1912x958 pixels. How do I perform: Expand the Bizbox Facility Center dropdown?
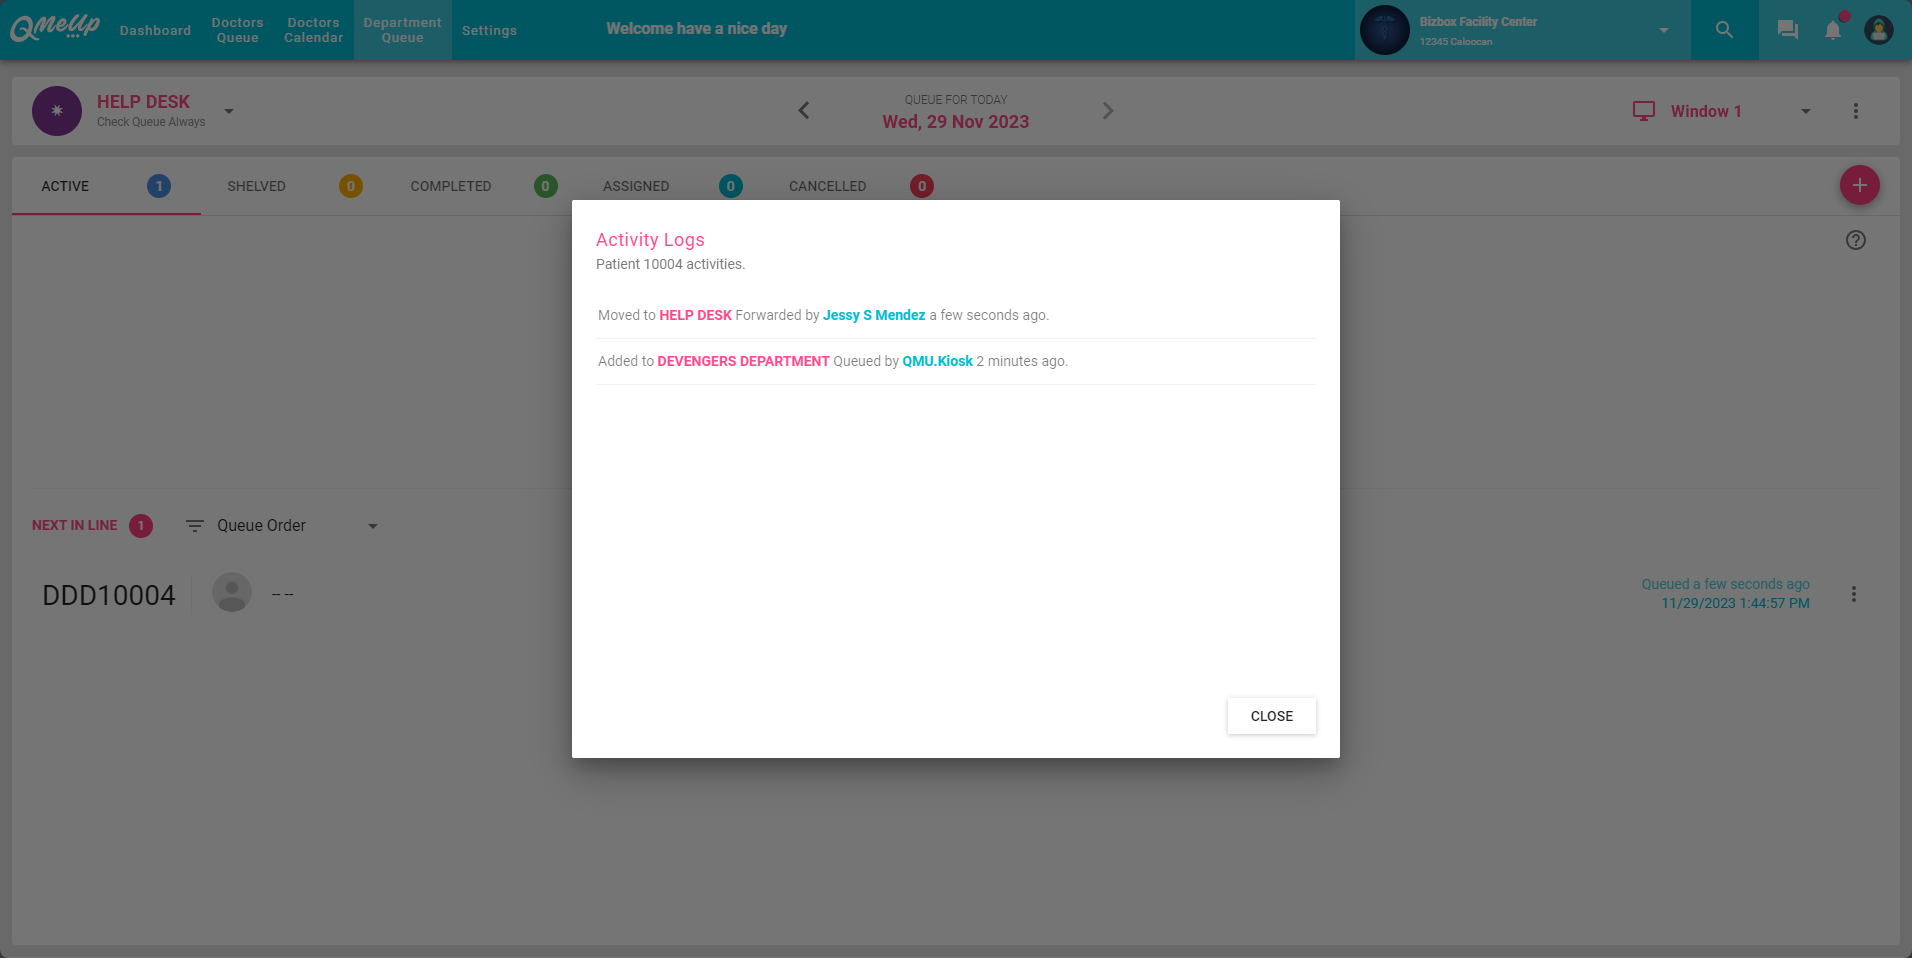(1663, 30)
